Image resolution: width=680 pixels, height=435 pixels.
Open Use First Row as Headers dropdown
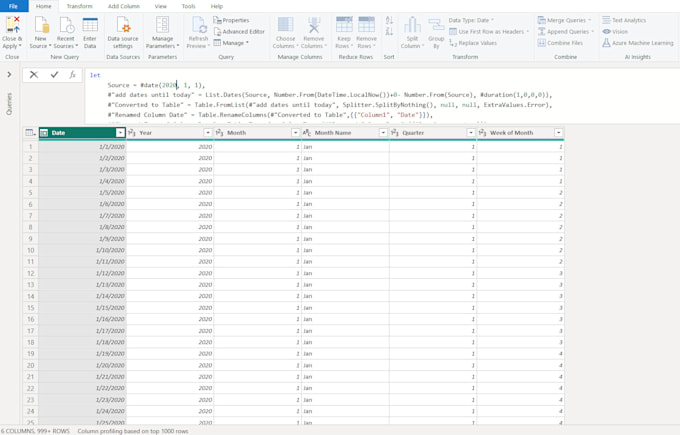tap(489, 32)
